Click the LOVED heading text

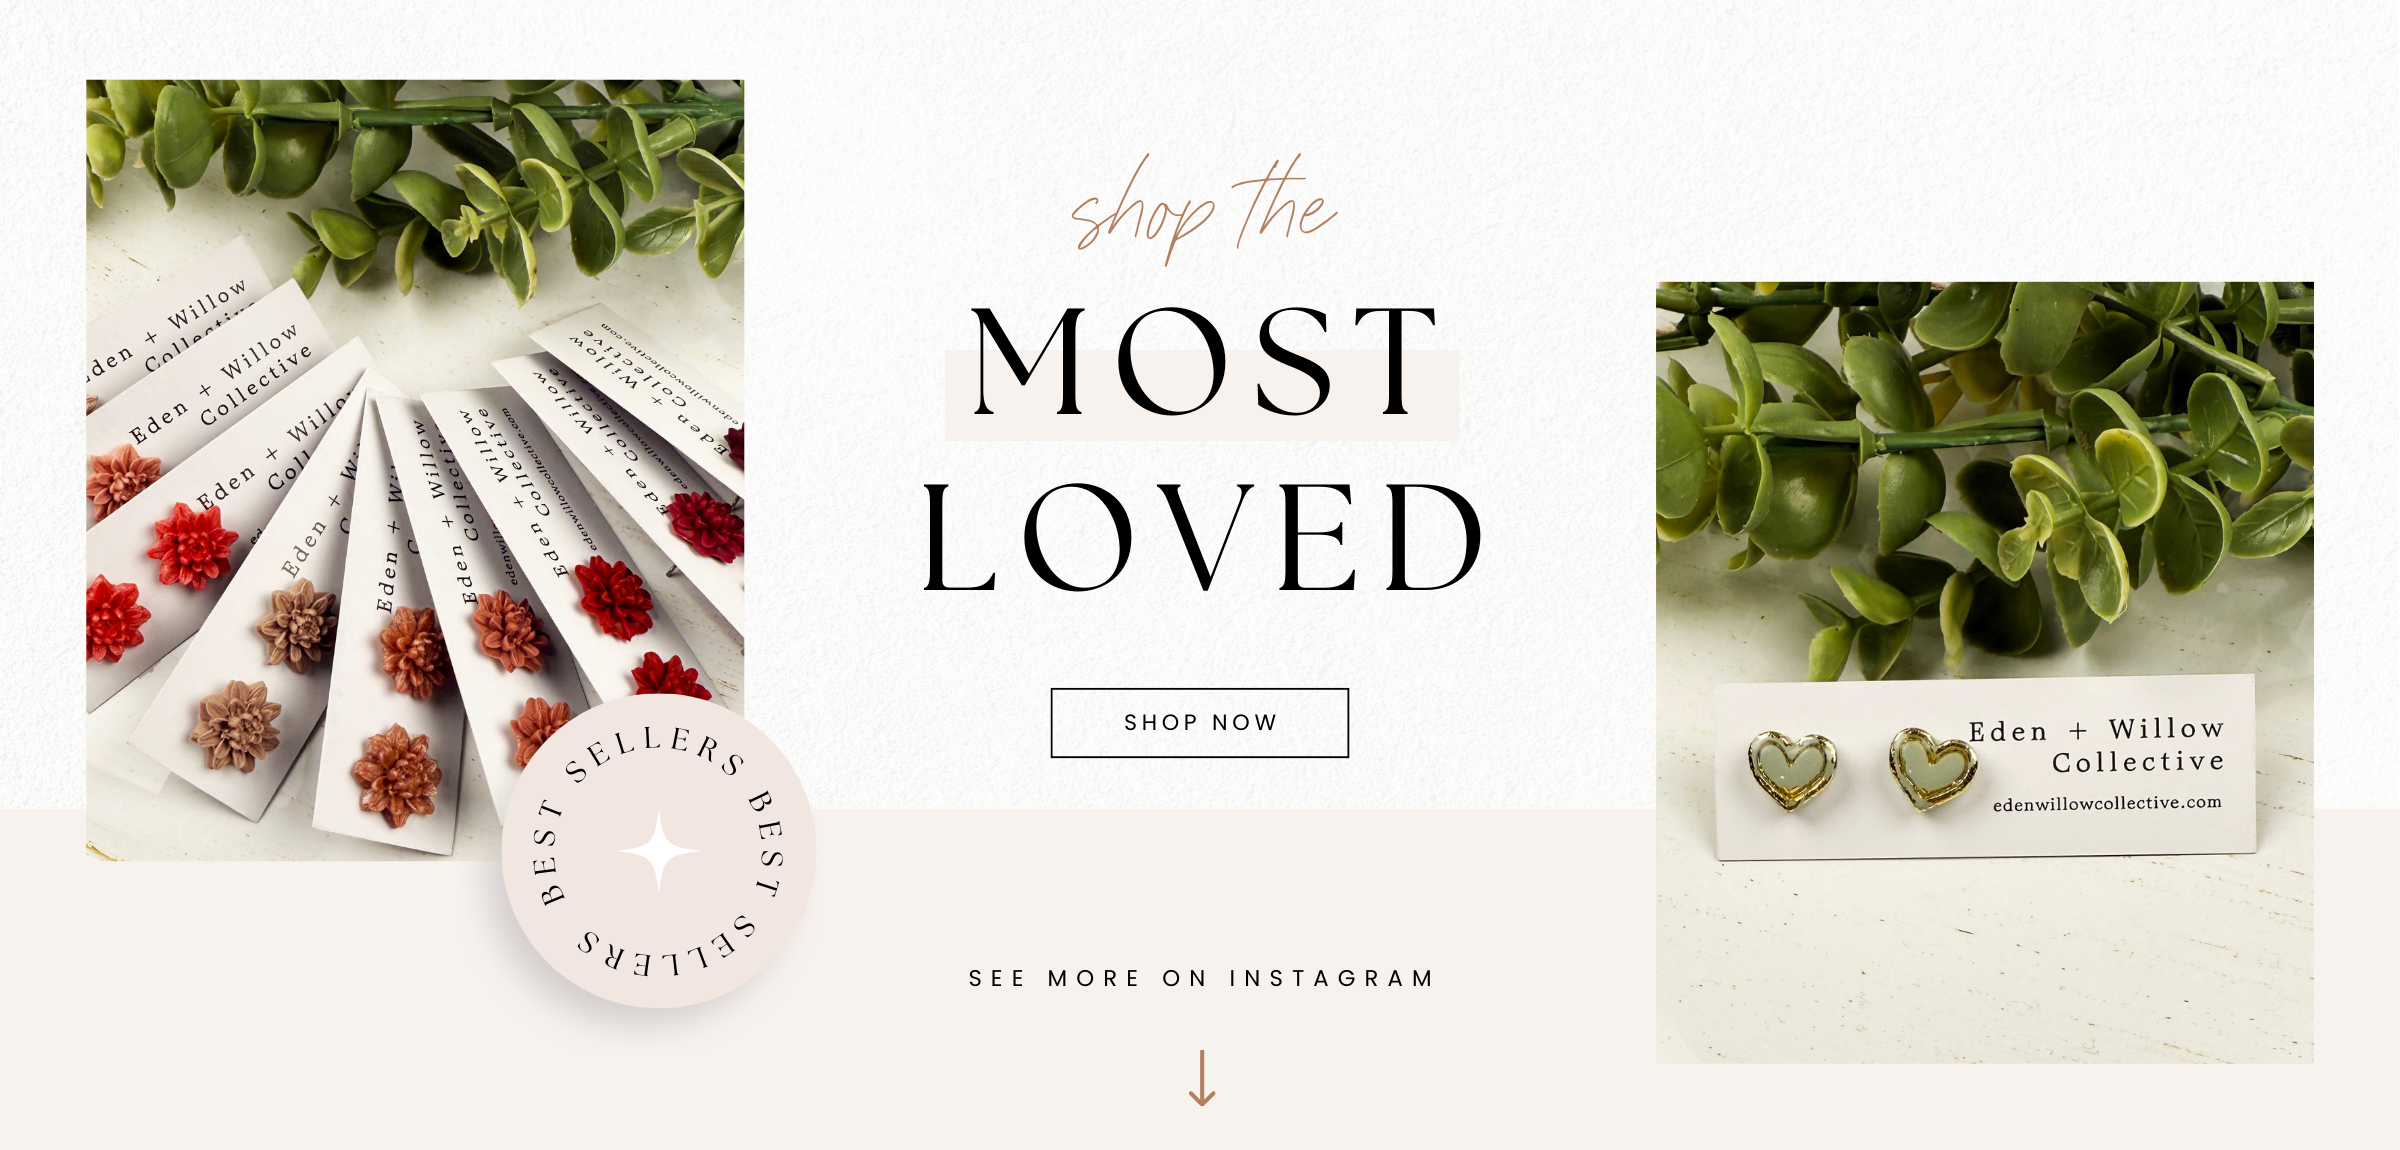pyautogui.click(x=1202, y=537)
